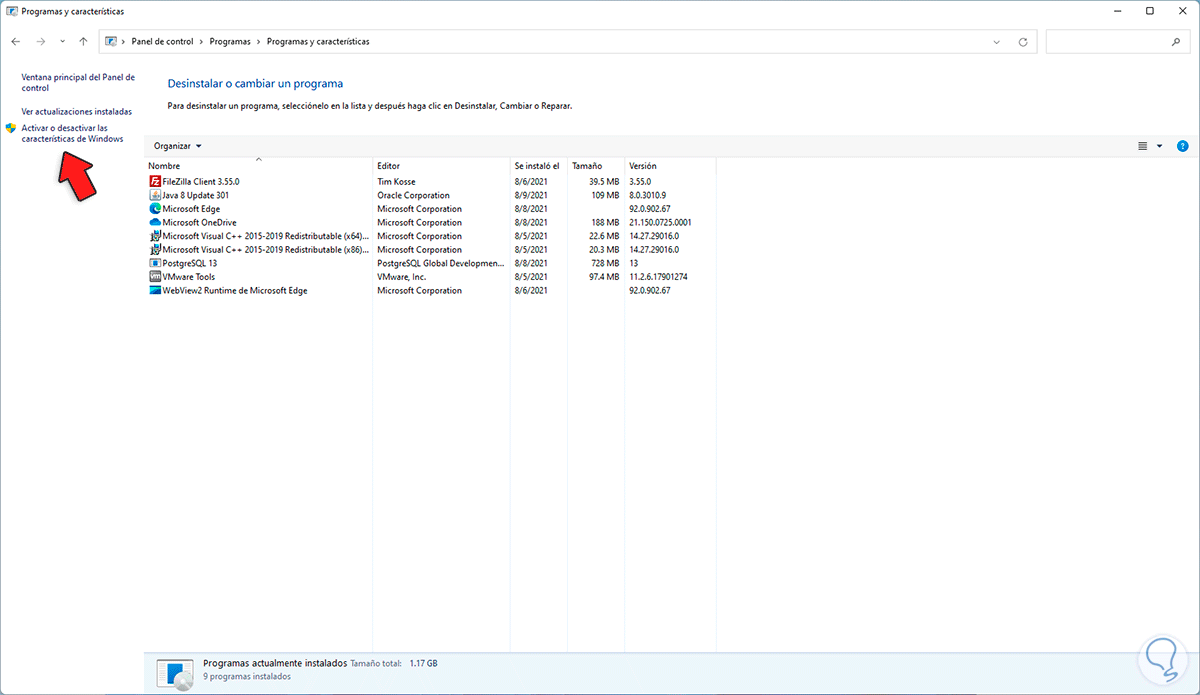Expand the address bar history dropdown

(997, 42)
